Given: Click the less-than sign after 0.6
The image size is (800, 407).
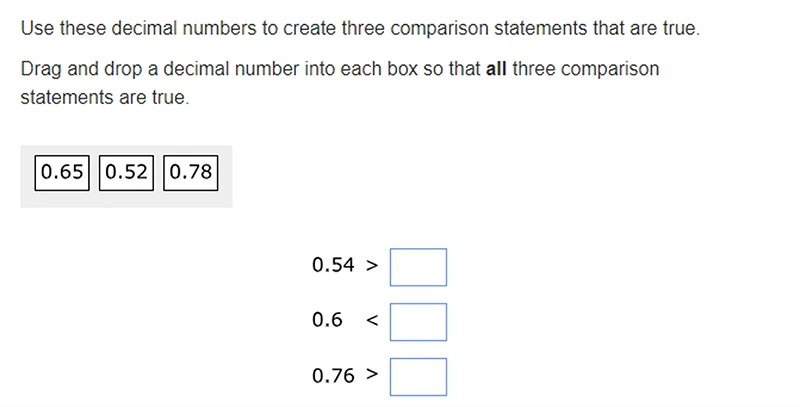Looking at the screenshot, I should [372, 320].
